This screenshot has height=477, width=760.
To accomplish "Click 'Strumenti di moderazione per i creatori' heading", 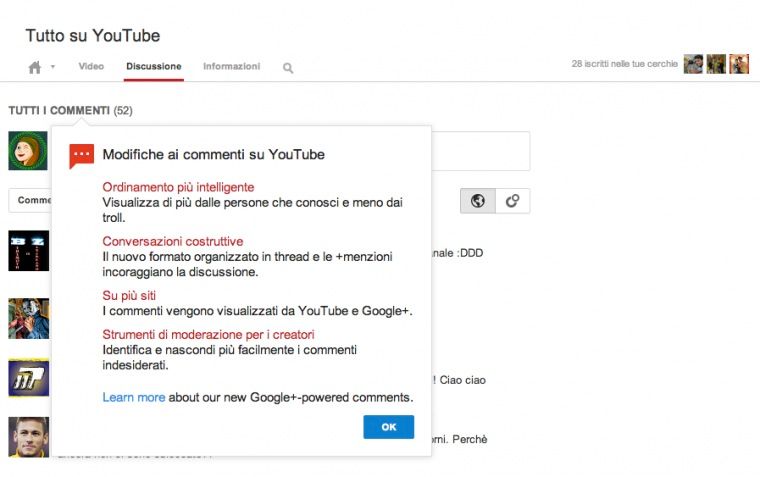I will coord(208,334).
